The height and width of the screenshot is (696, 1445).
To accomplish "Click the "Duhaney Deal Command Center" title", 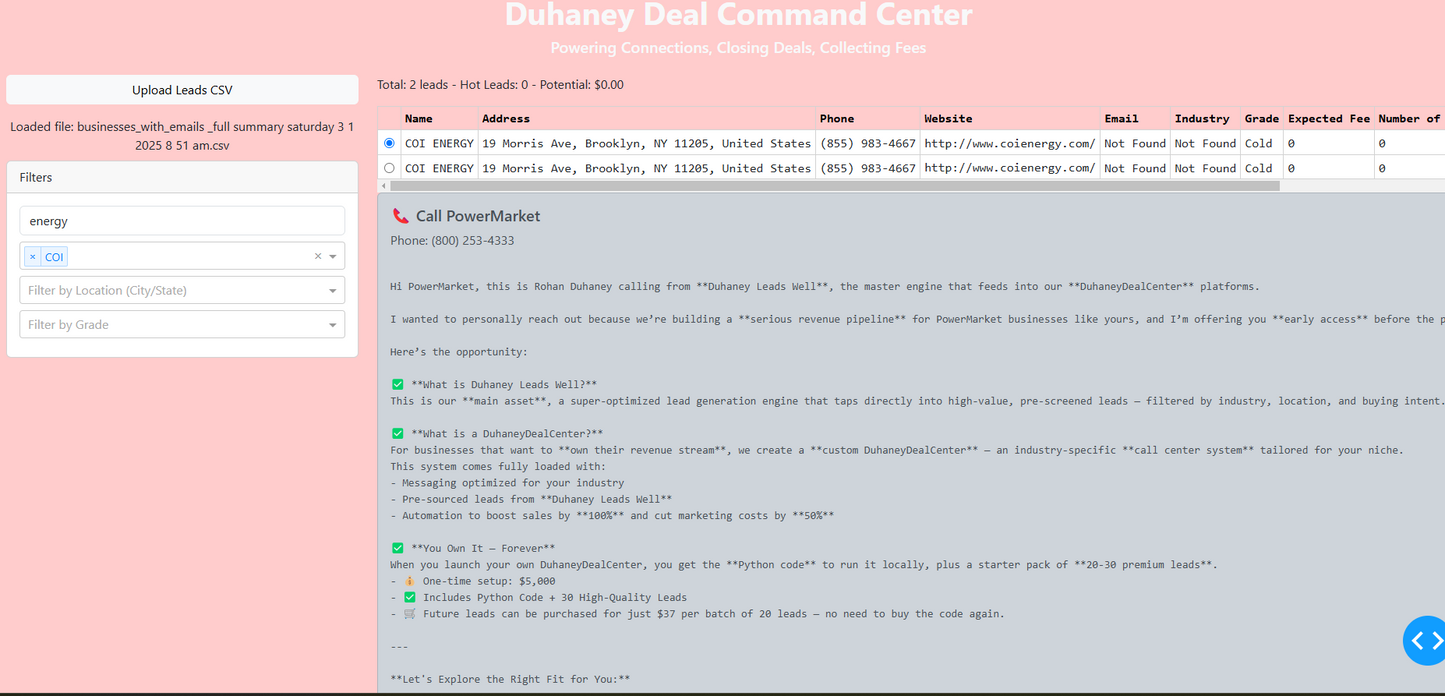I will pos(738,15).
